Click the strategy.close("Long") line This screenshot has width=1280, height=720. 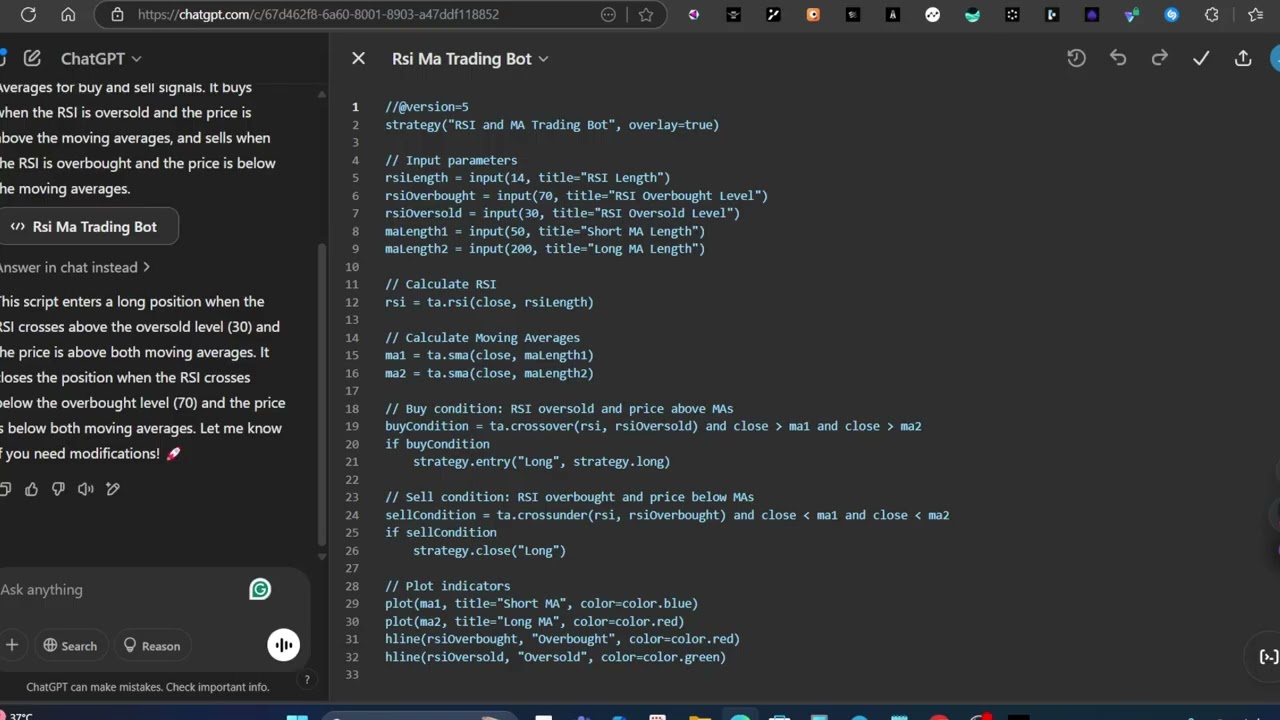click(489, 551)
